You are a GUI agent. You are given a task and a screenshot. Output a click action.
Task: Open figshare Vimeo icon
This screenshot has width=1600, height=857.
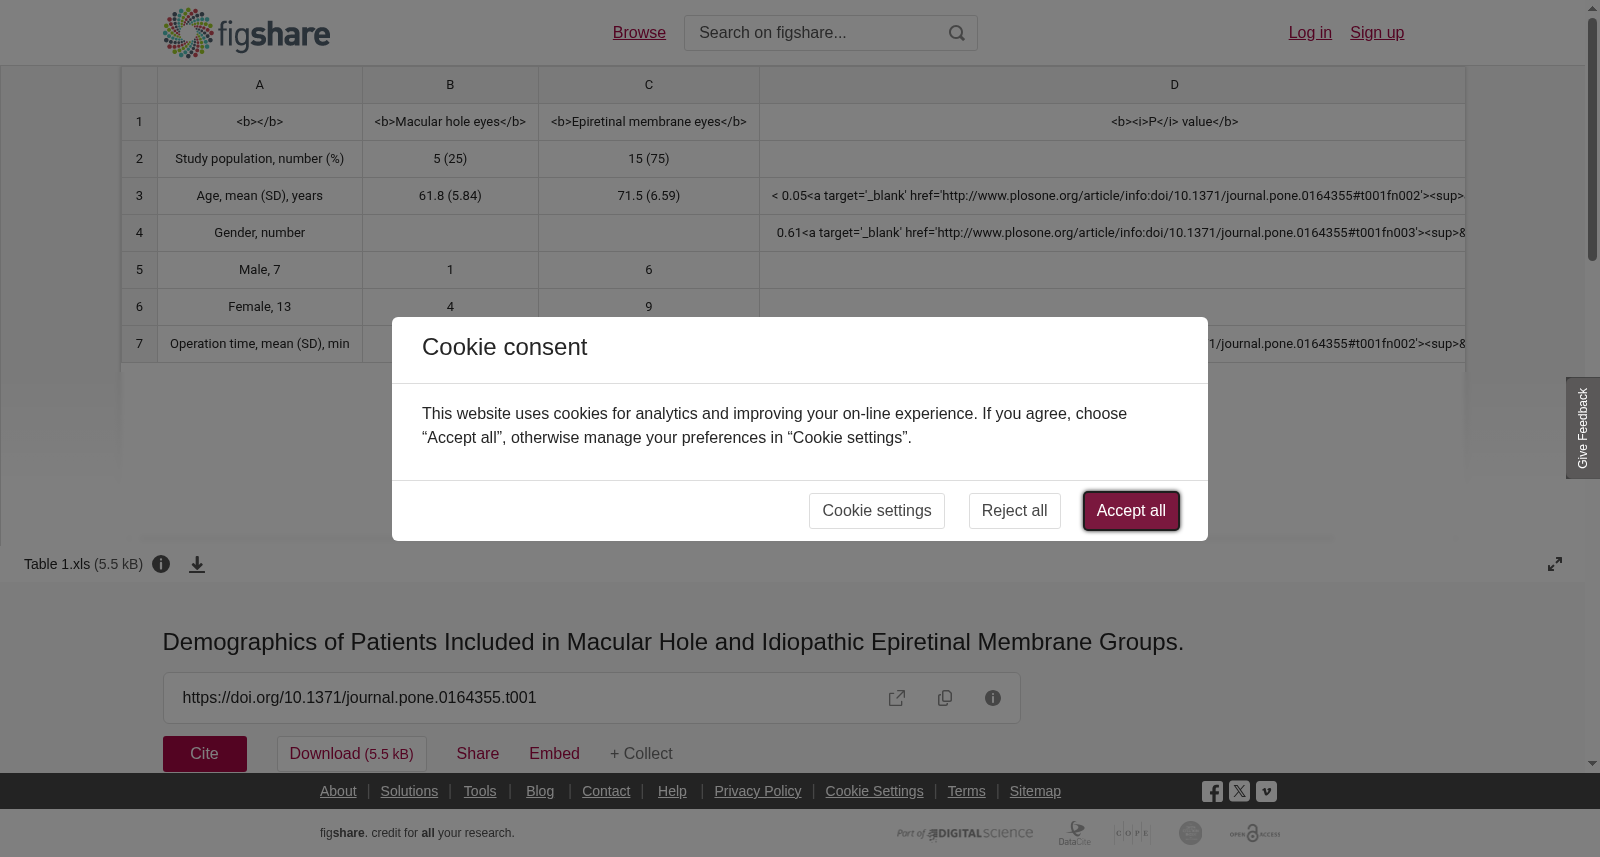(x=1266, y=791)
